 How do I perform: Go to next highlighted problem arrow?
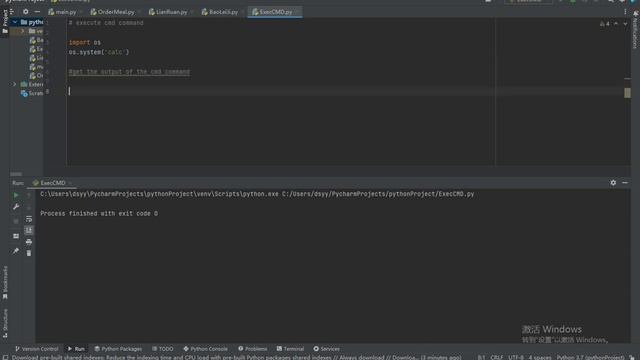625,24
